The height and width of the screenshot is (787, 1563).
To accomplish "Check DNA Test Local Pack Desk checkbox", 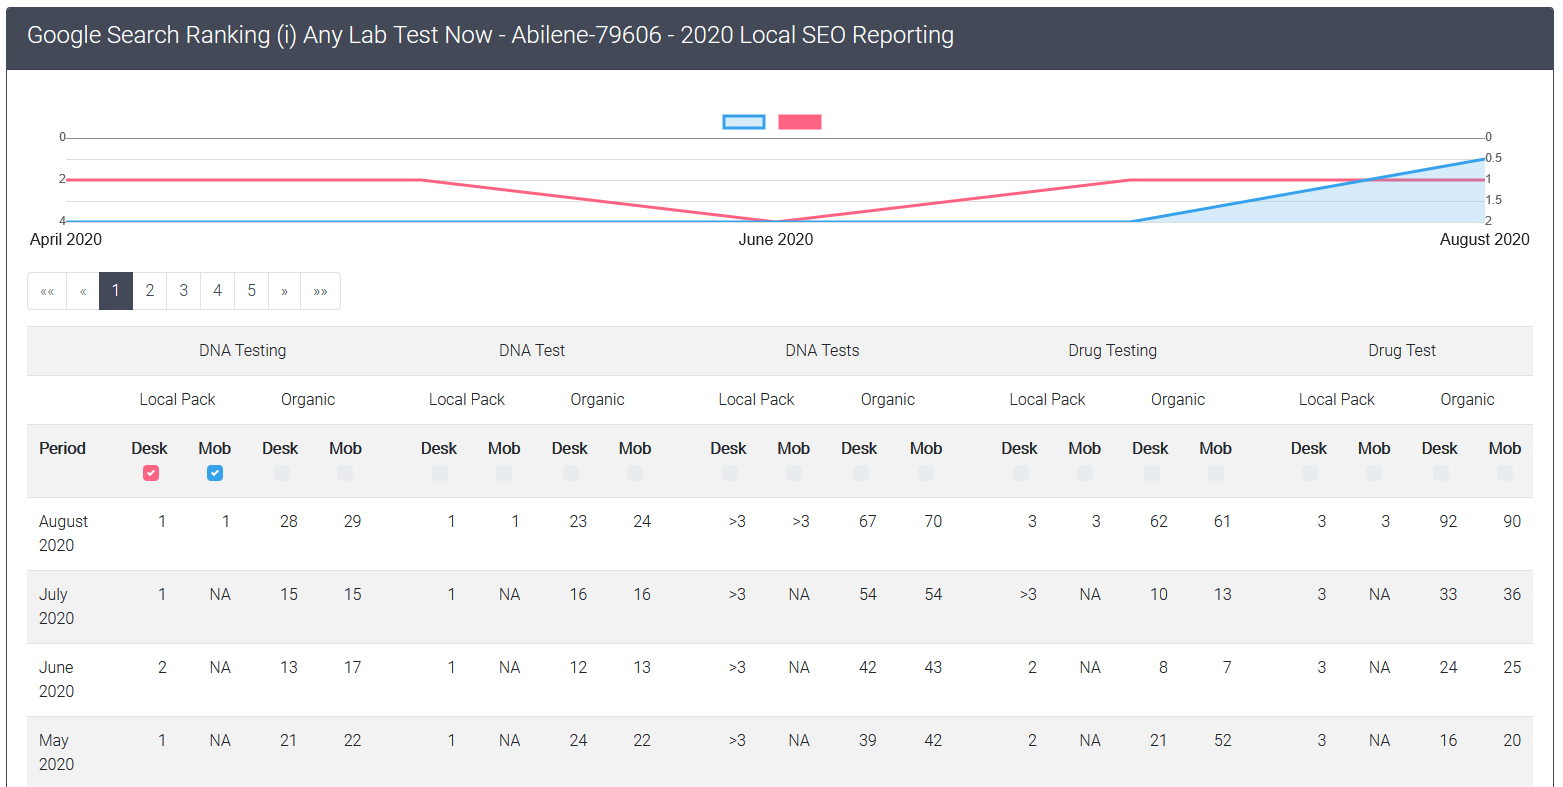I will (440, 473).
